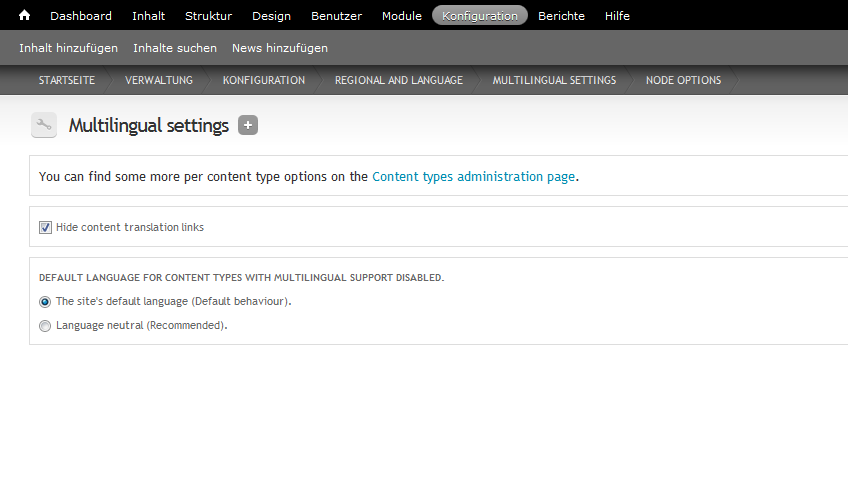Toggle Hide content translation links checkbox

[x=45, y=227]
